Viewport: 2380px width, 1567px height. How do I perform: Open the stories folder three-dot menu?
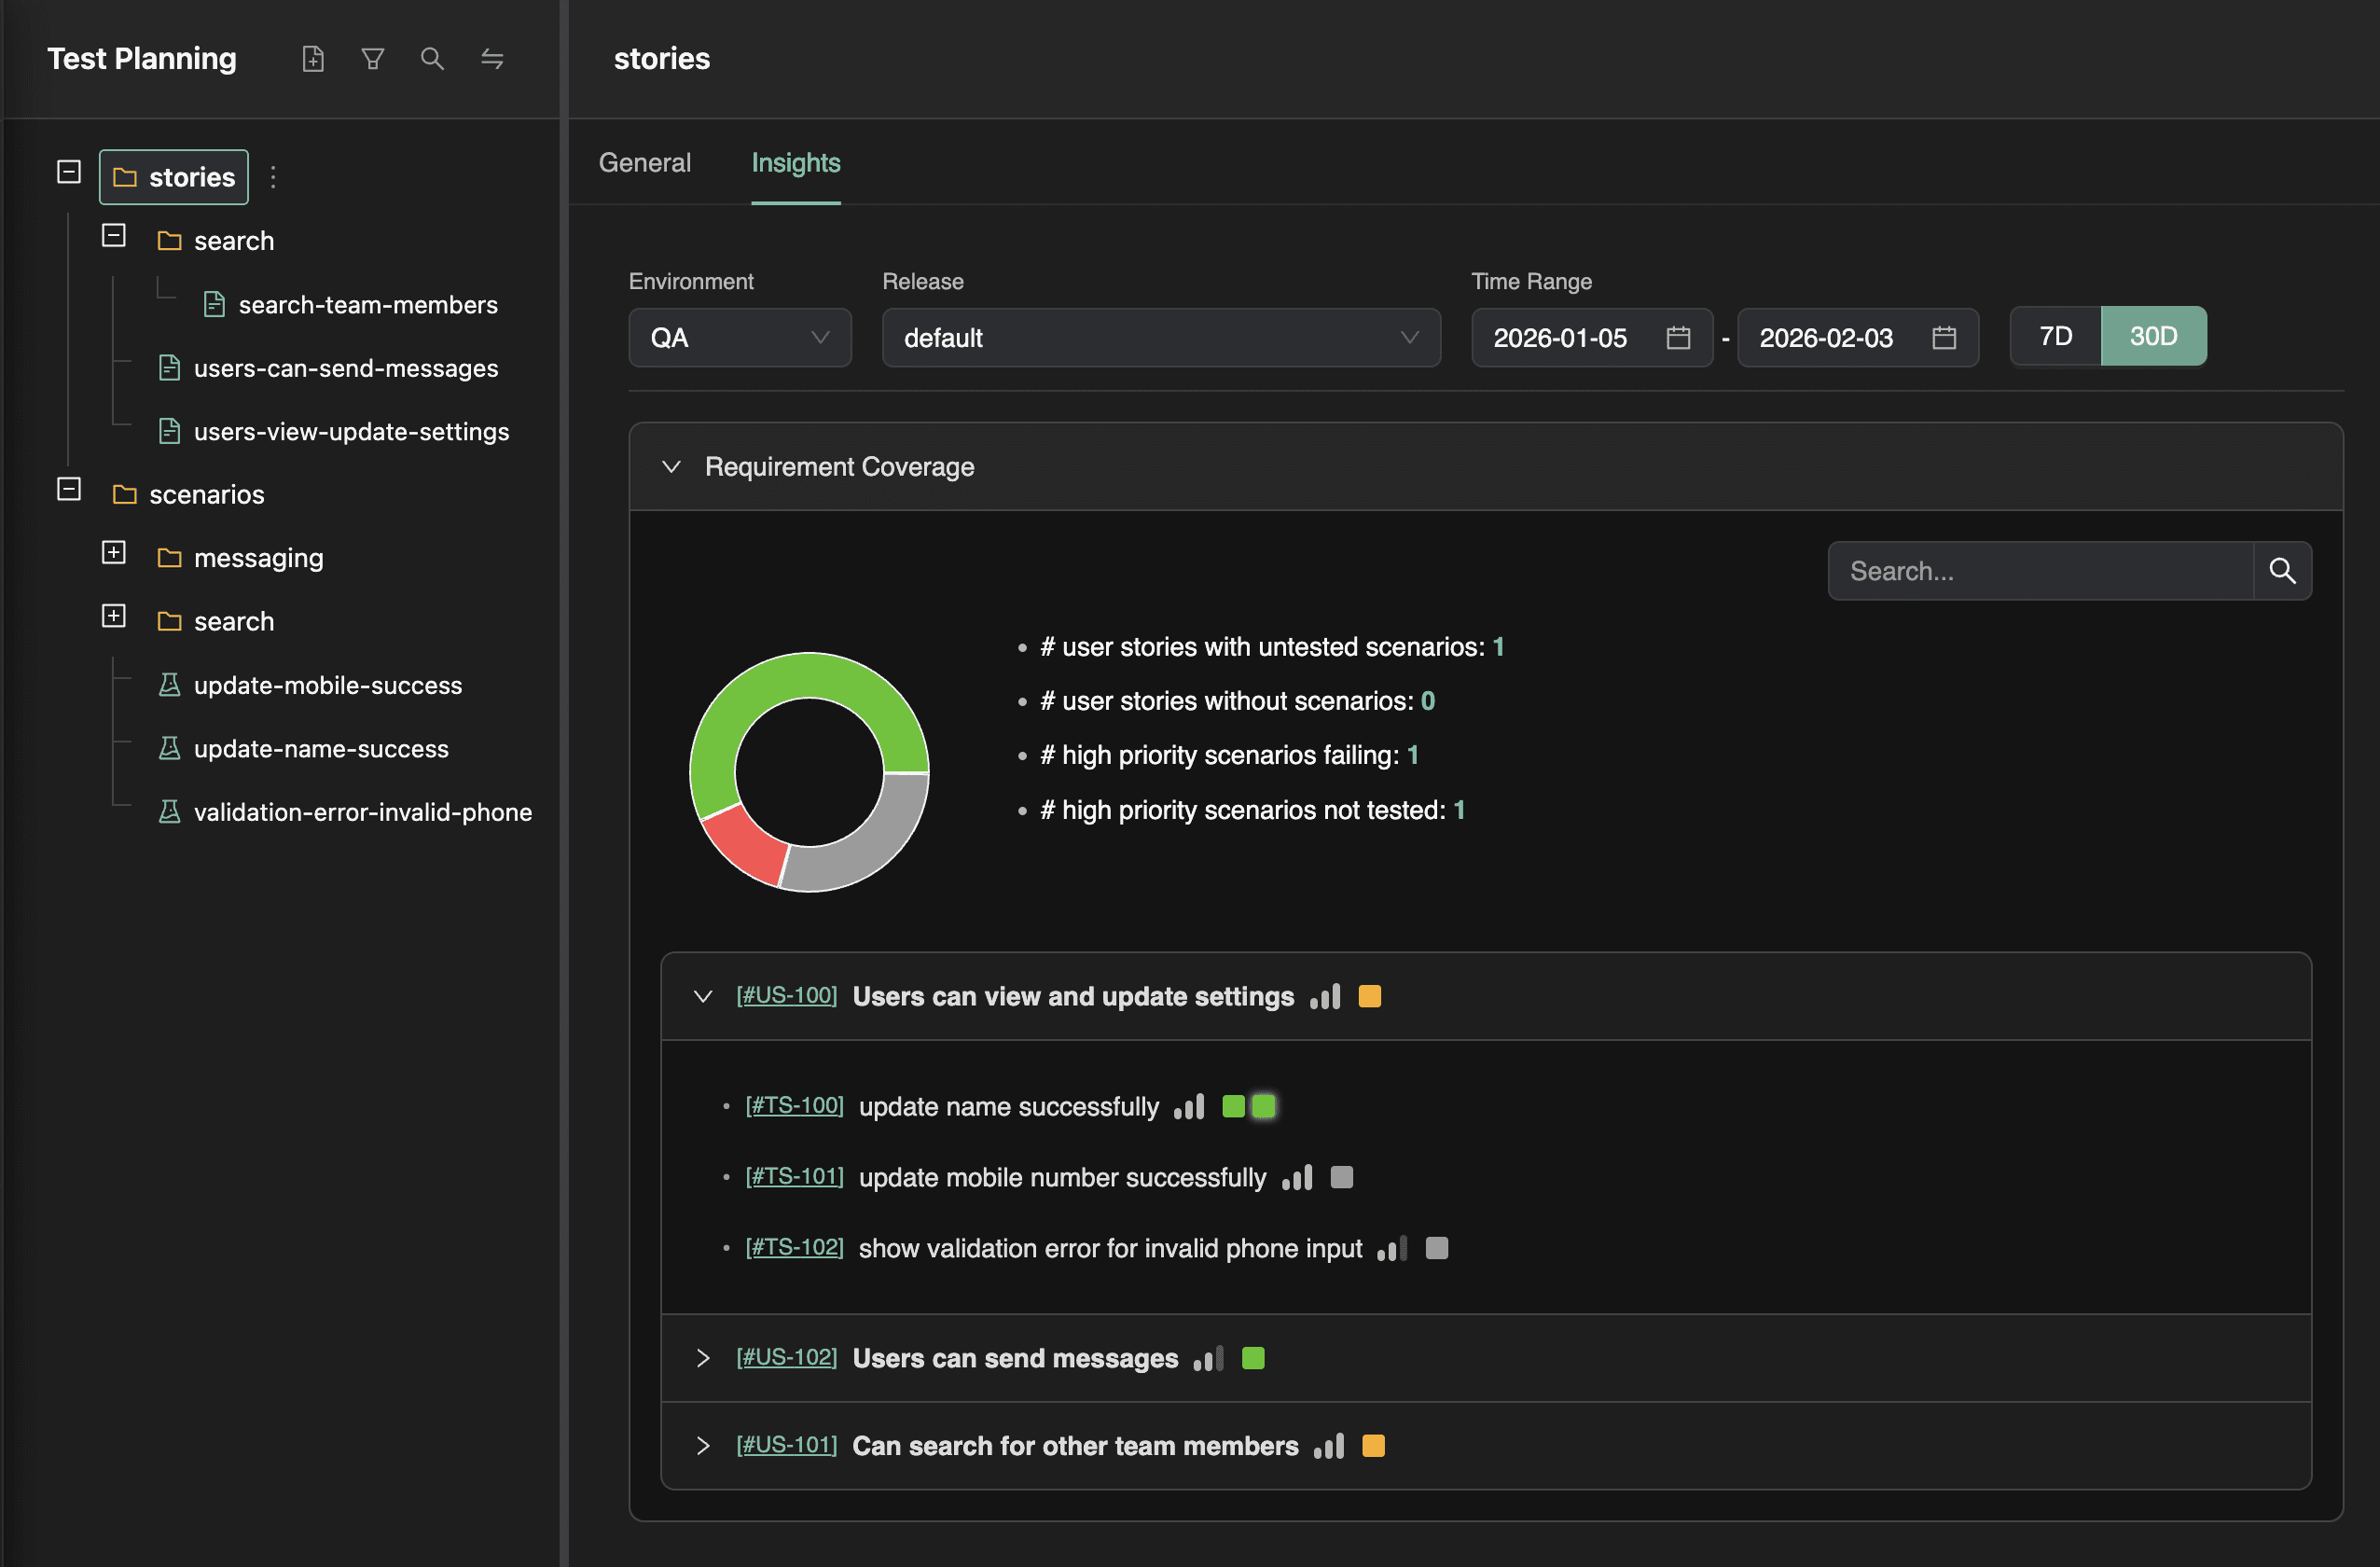[273, 177]
